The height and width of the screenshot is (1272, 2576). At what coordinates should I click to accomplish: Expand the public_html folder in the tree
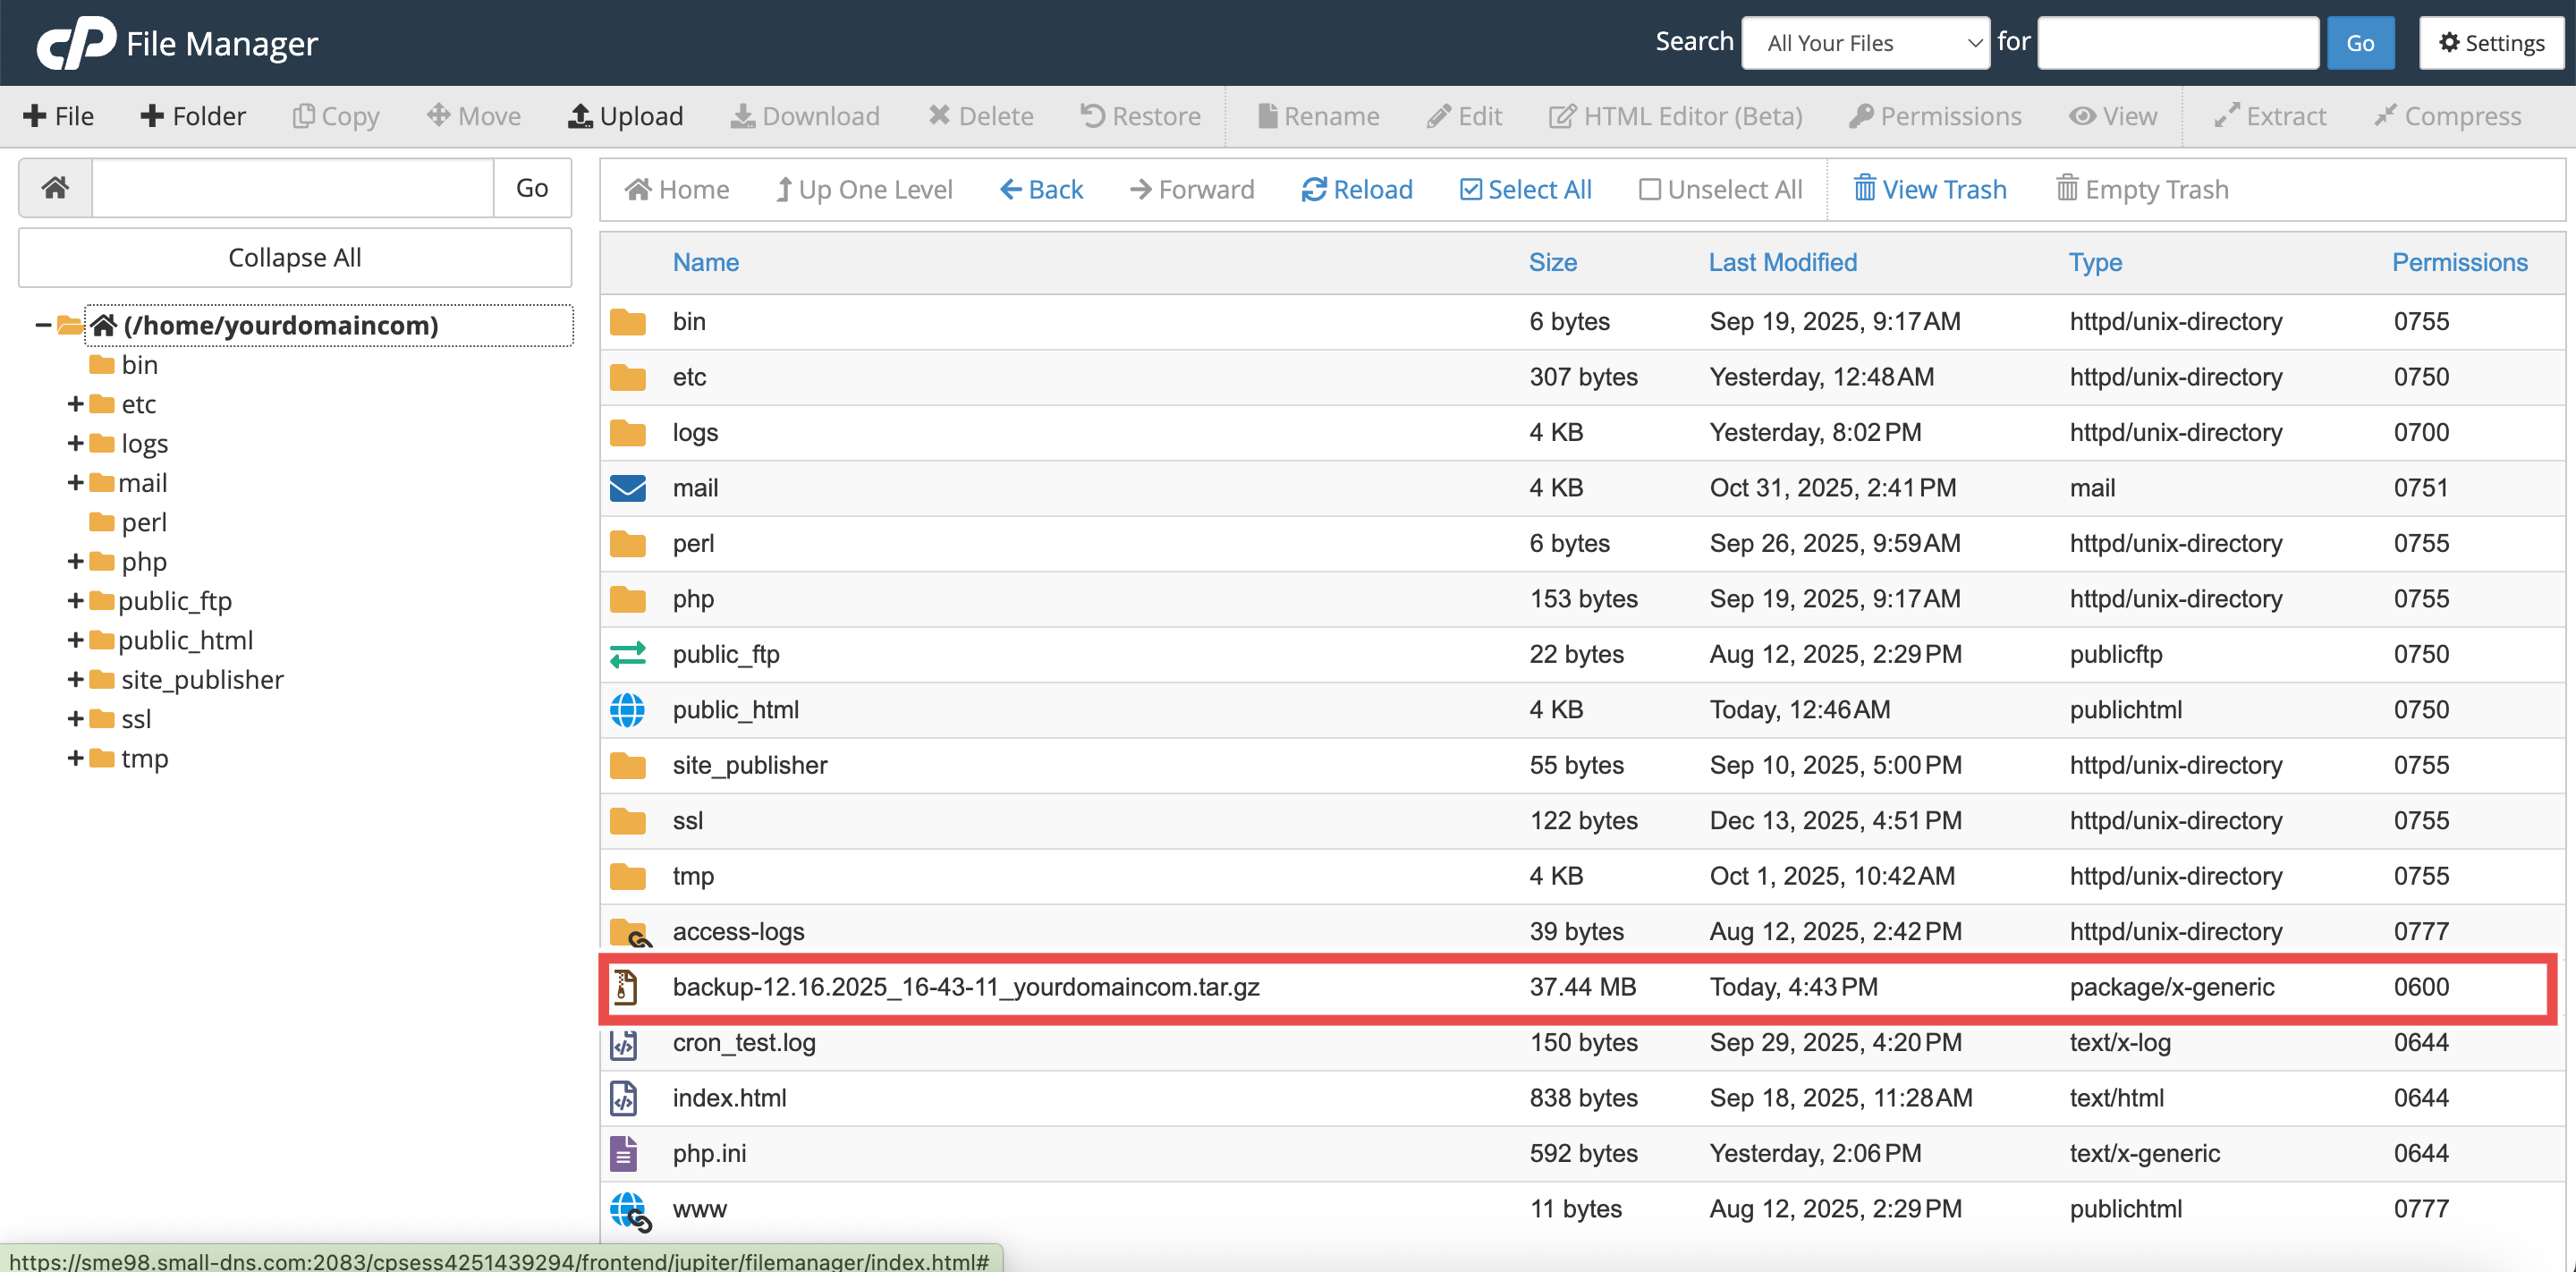pos(75,640)
